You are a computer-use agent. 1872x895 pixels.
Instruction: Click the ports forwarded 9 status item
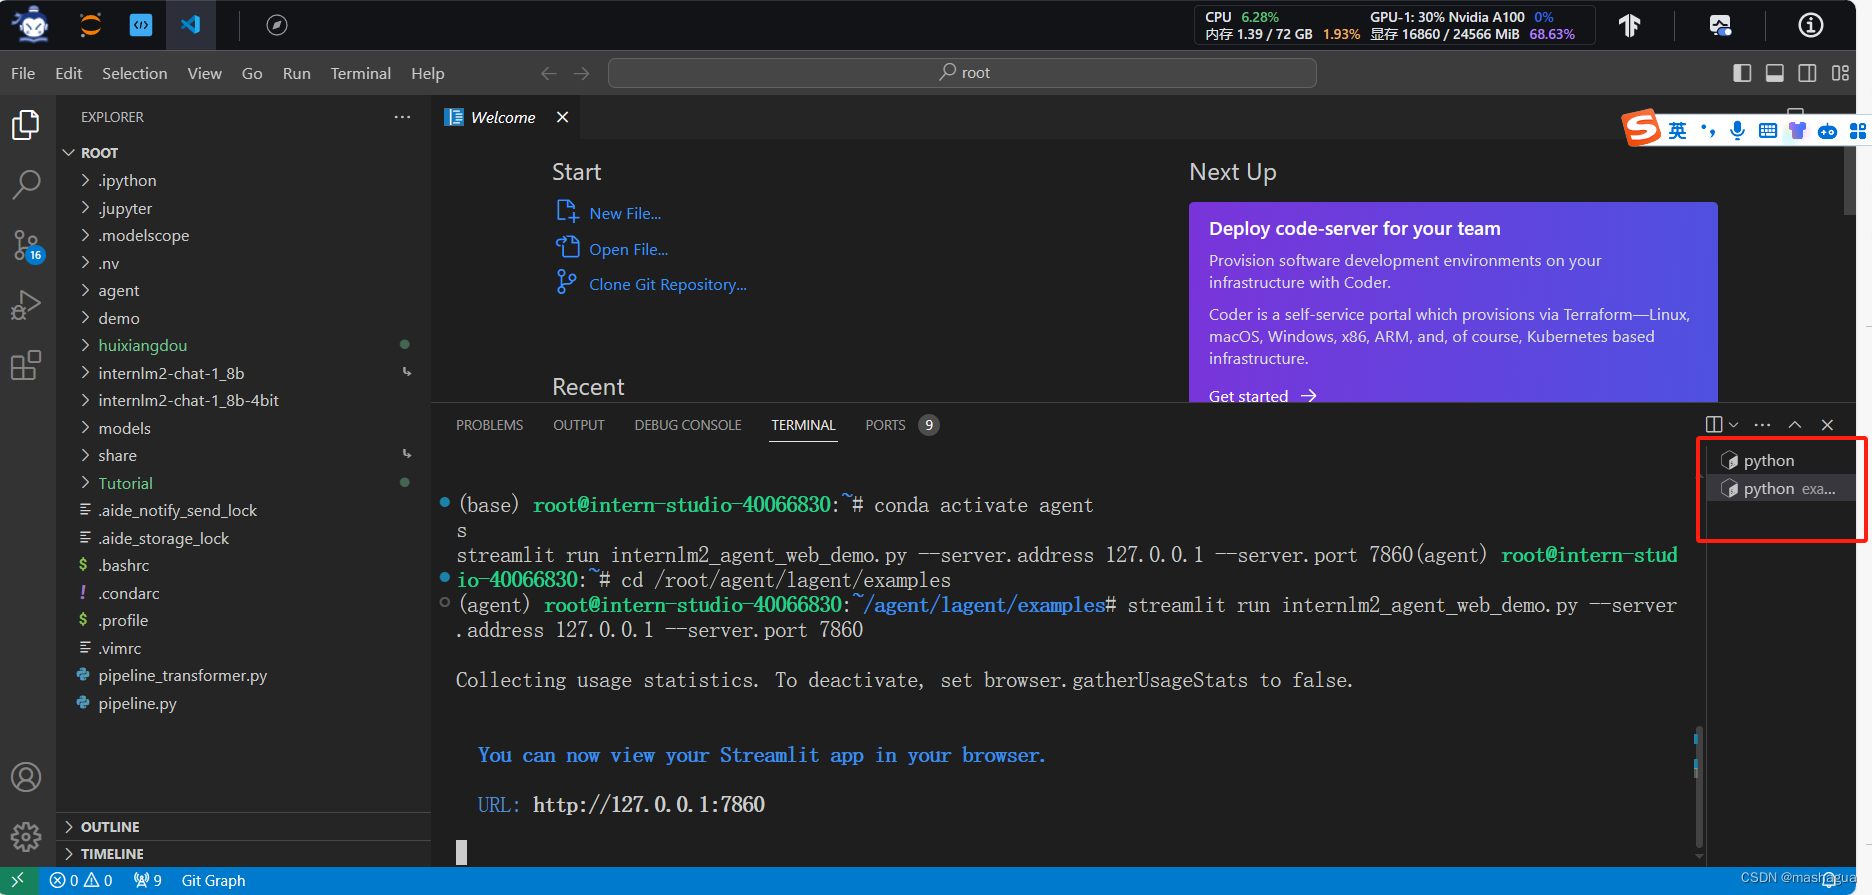point(148,880)
